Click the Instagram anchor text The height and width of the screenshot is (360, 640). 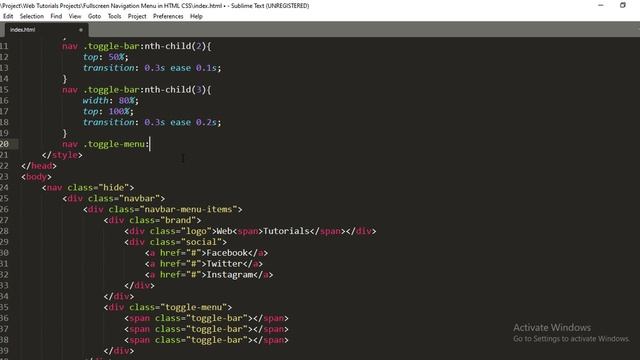230,275
